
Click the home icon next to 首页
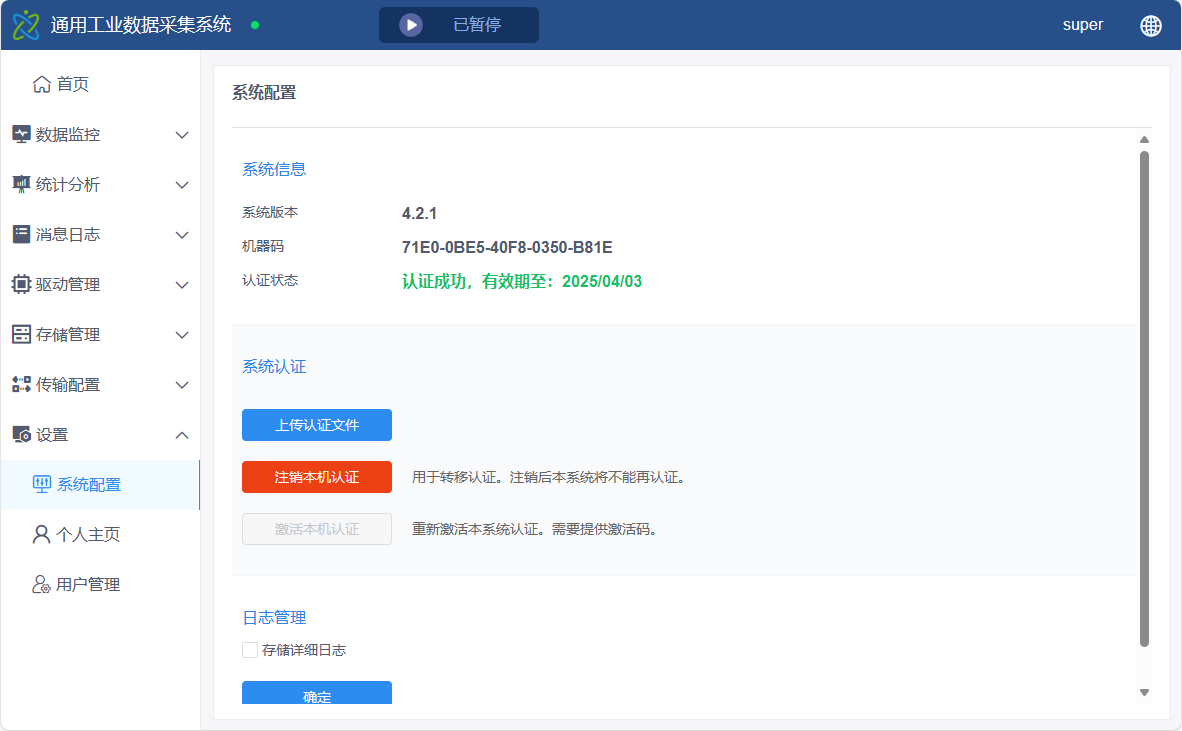pyautogui.click(x=41, y=84)
